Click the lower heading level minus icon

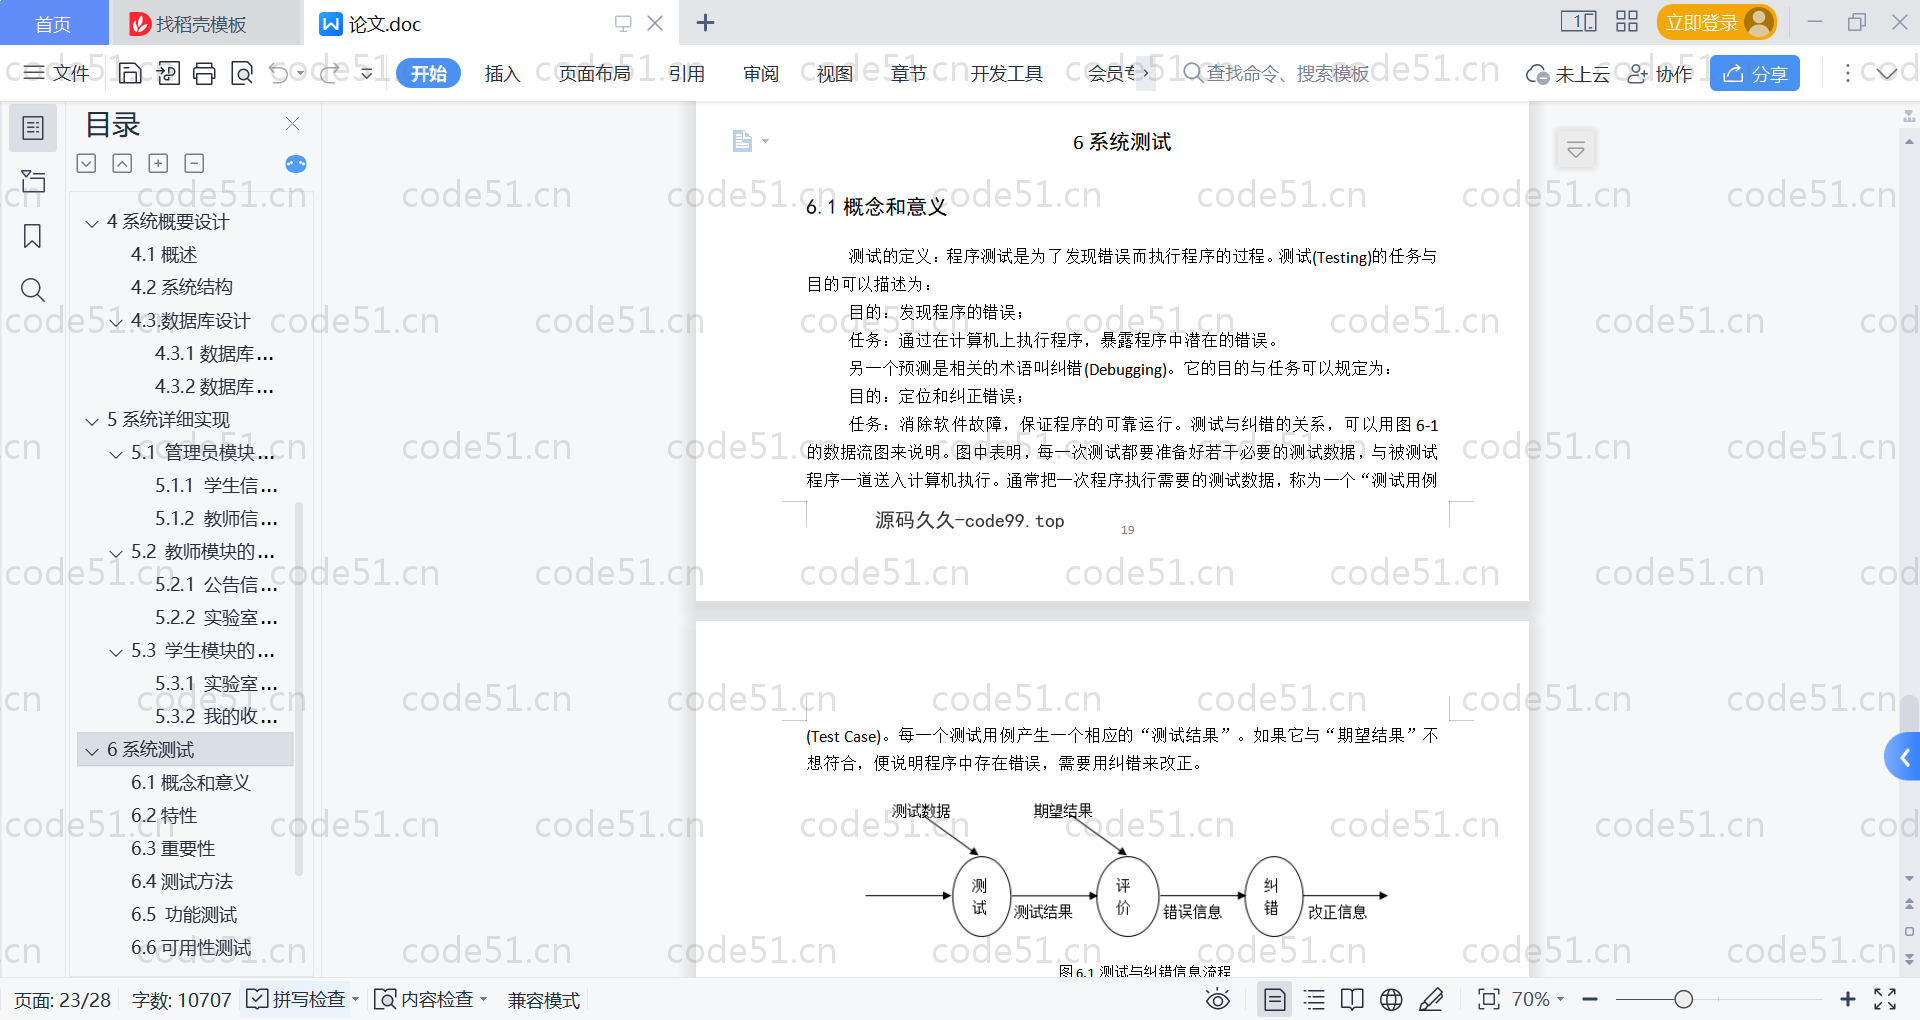pos(194,163)
